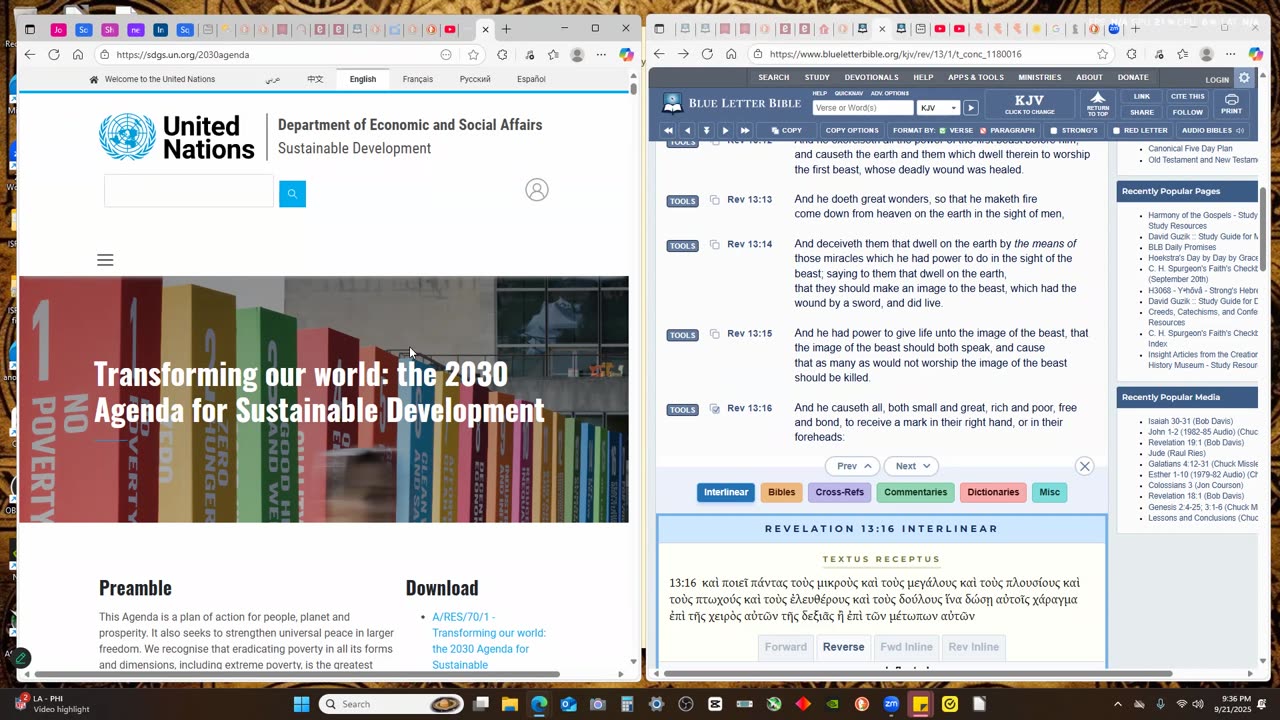This screenshot has height=720, width=1280.
Task: Select the Bibles tab
Action: (x=782, y=492)
